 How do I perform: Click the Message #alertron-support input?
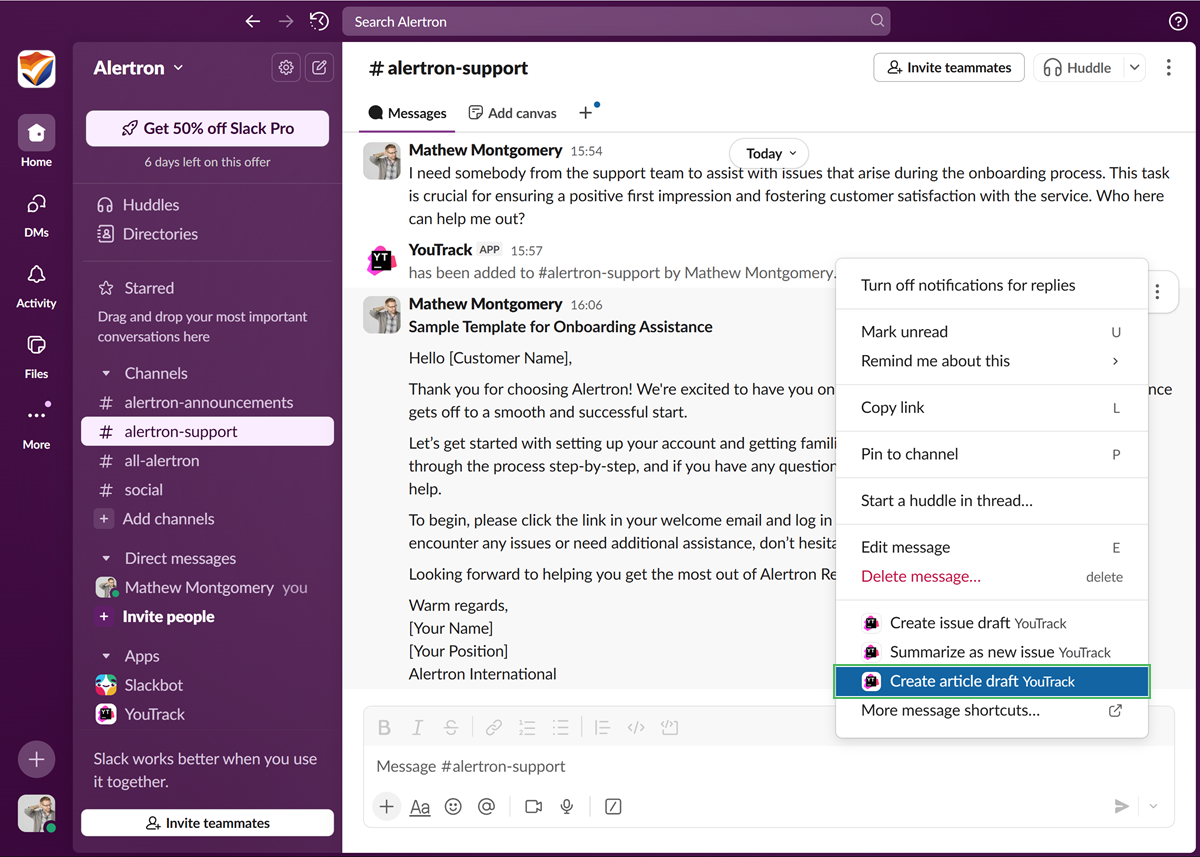768,766
